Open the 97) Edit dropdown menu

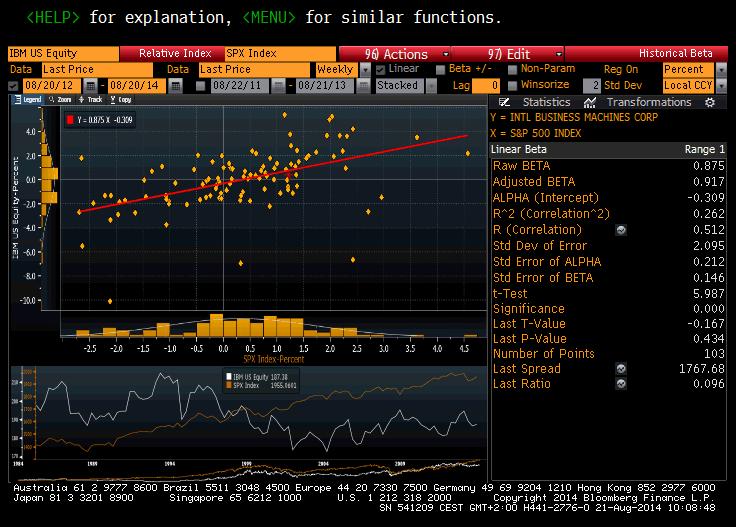508,54
